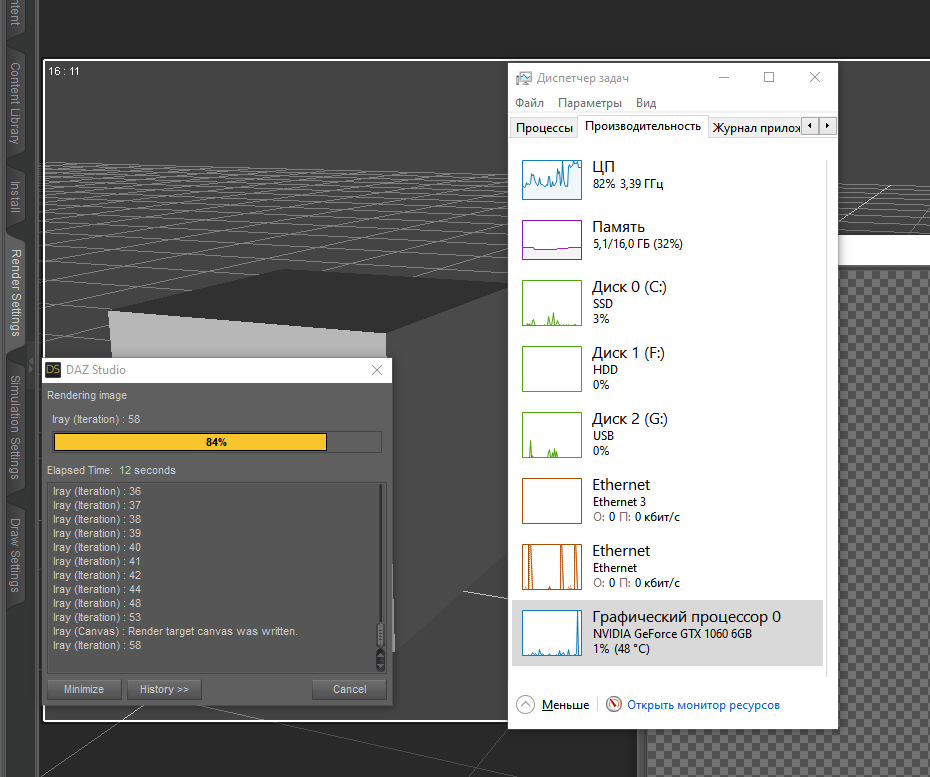
Task: Switch to Журнал приложений tab
Action: [756, 128]
